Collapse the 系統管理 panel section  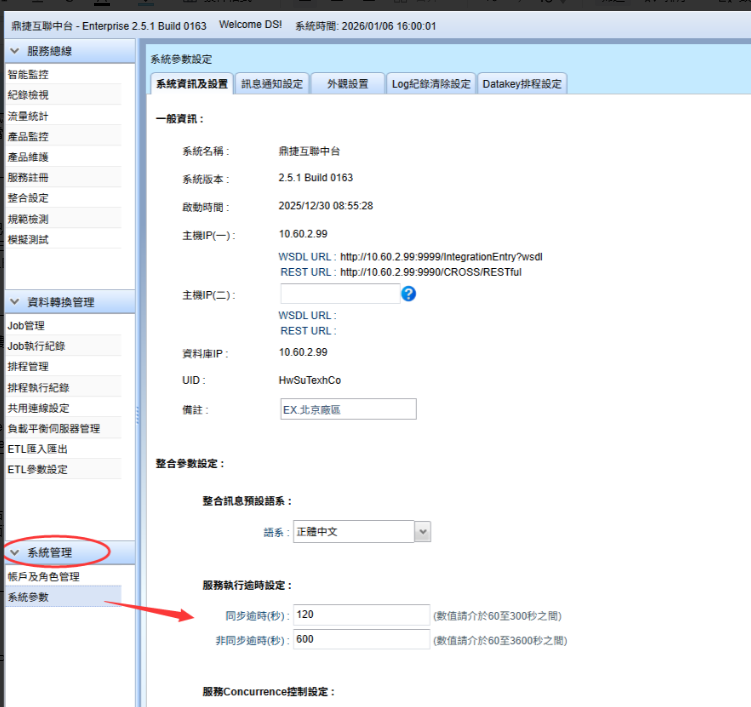click(x=15, y=553)
